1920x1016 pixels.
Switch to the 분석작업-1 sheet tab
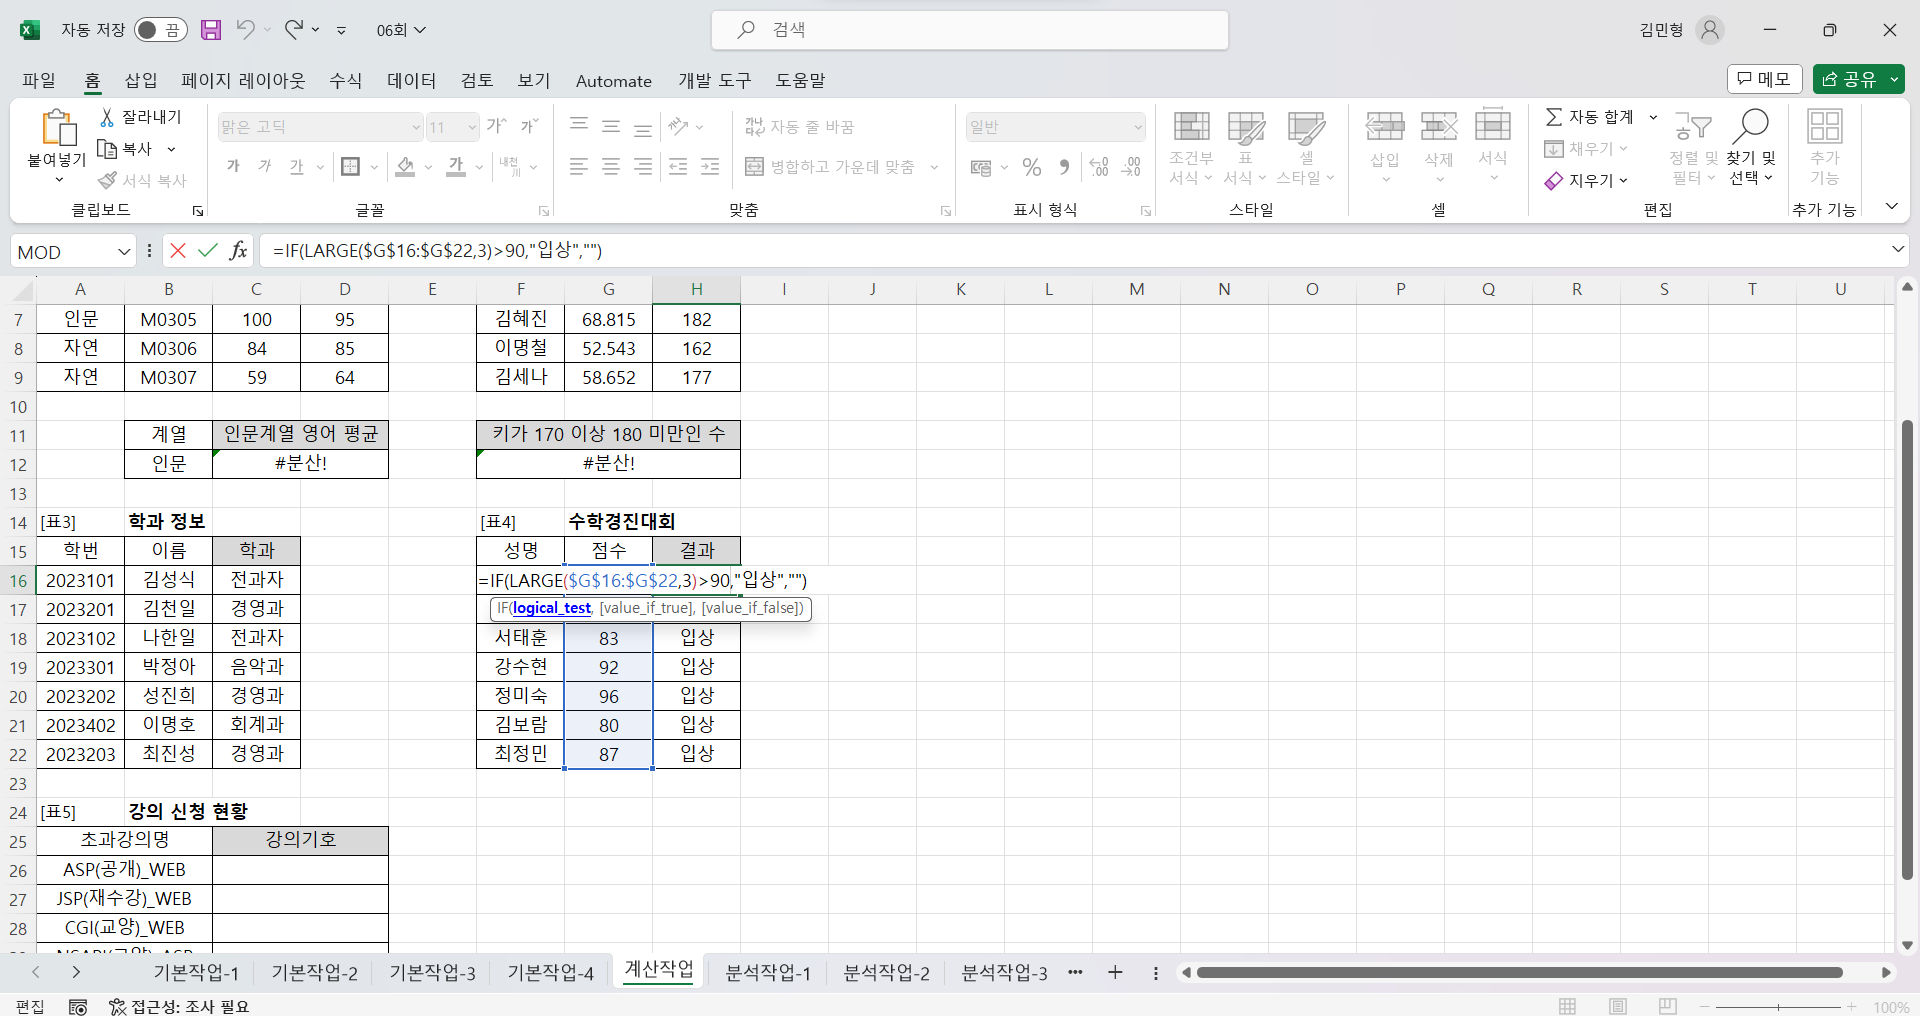(x=767, y=973)
